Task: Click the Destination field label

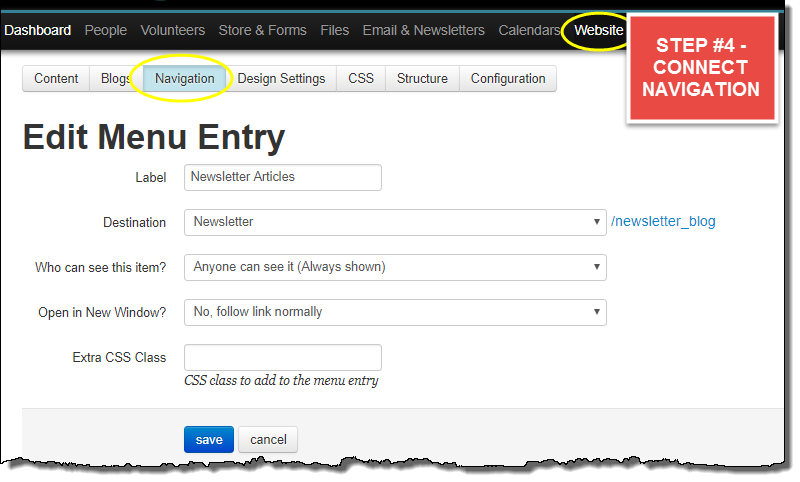Action: (x=134, y=222)
